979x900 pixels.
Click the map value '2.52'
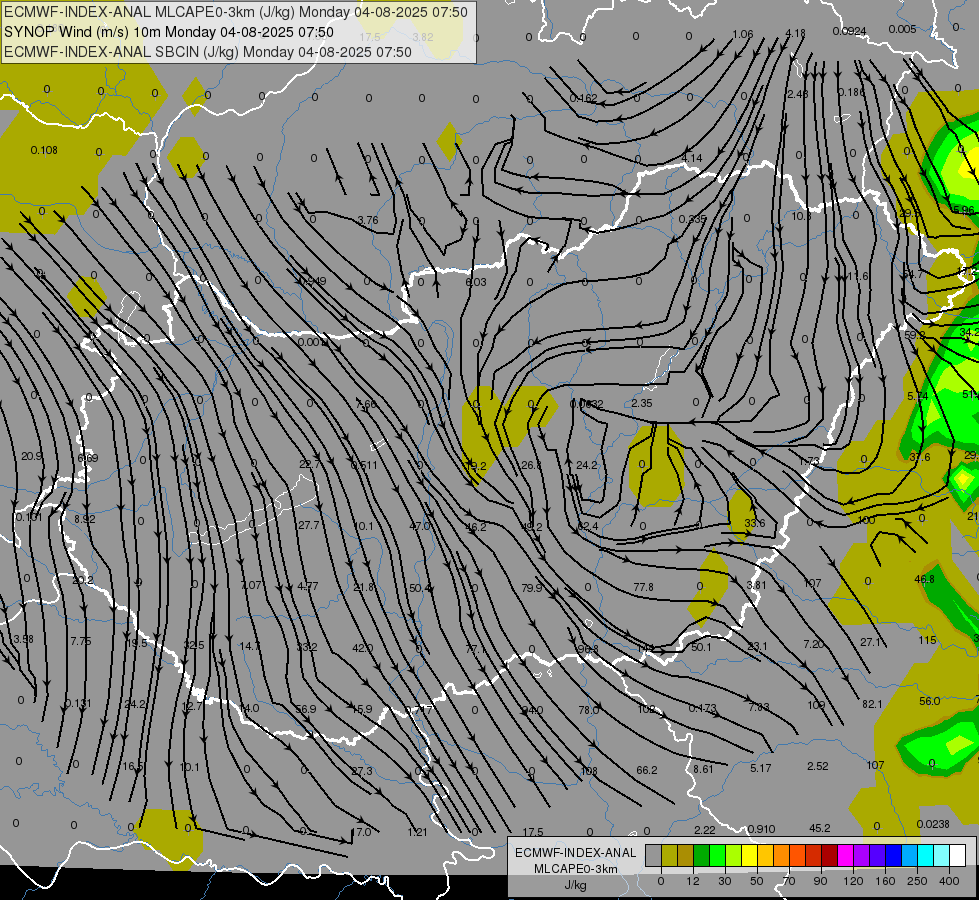(817, 766)
